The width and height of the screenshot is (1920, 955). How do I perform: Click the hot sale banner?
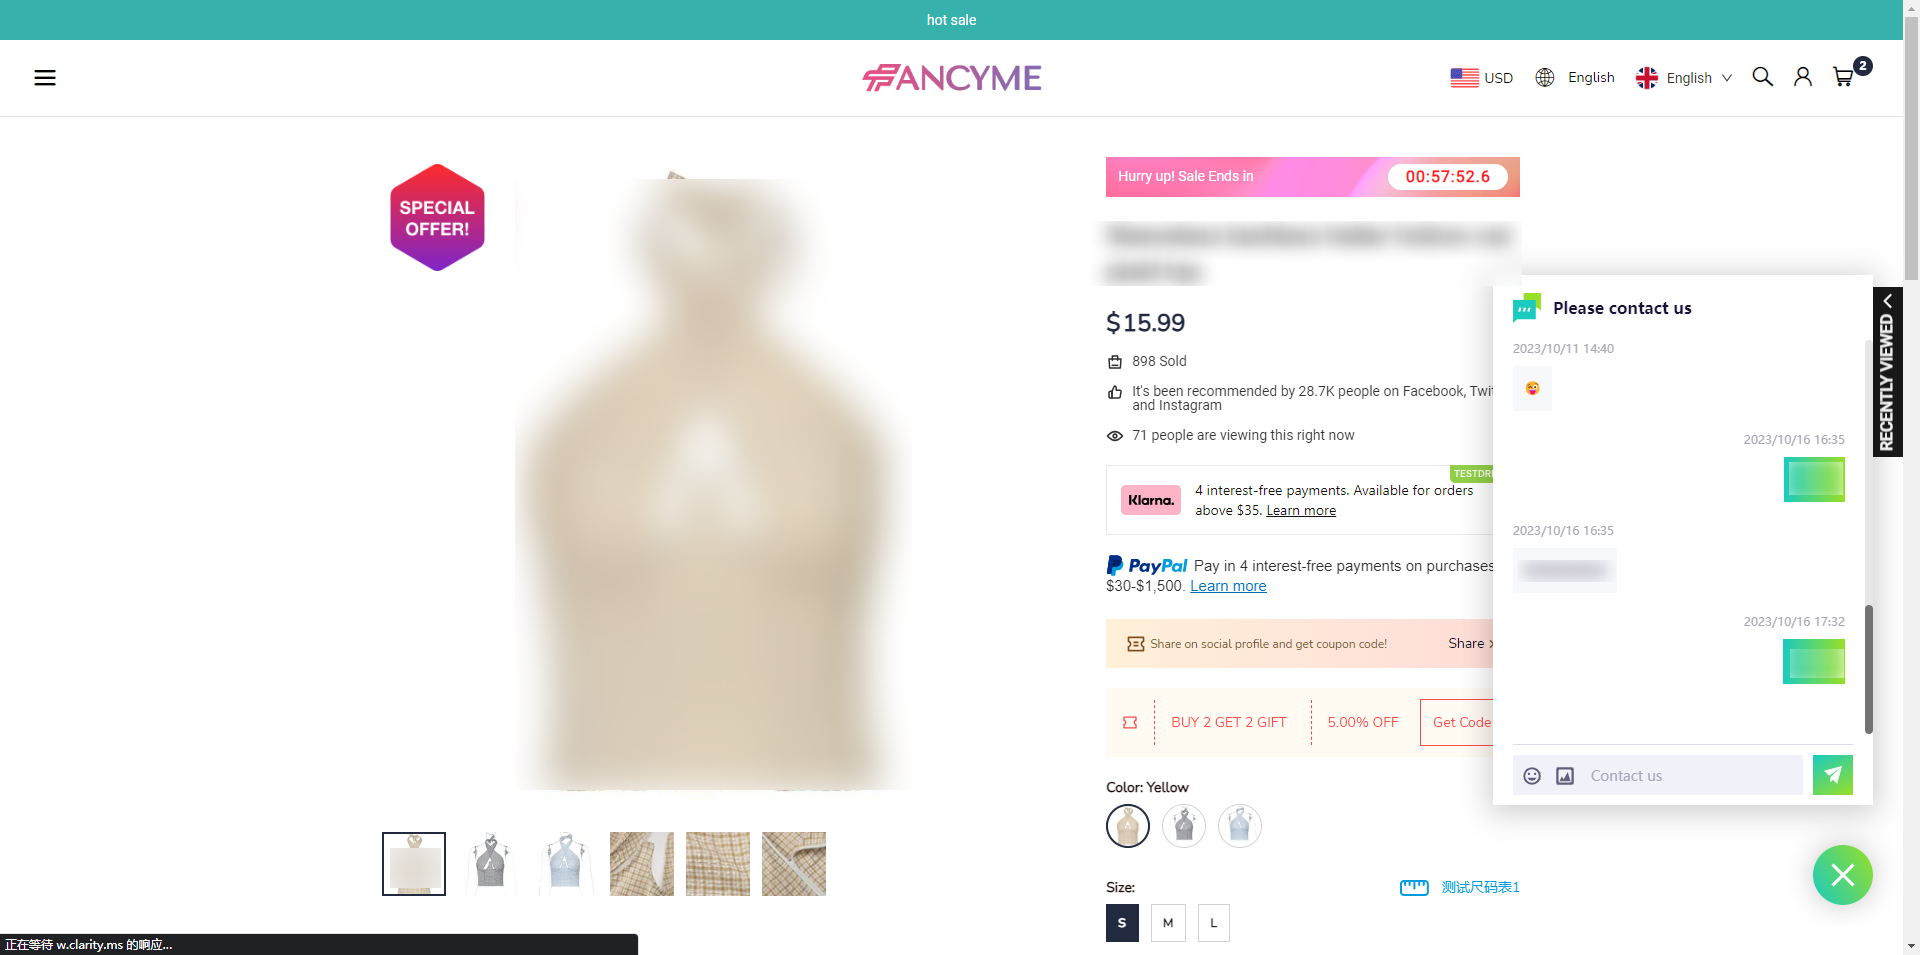(951, 20)
